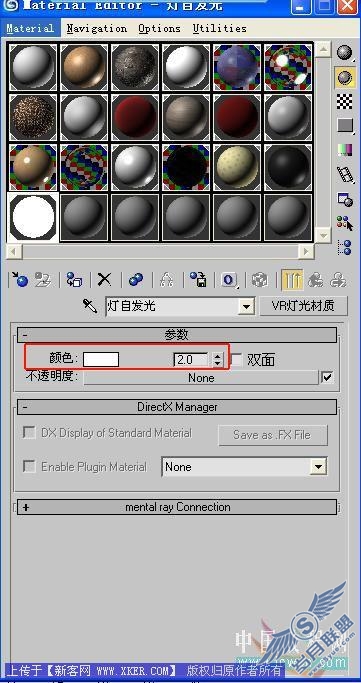Click the white 颜色 swatch
Viewport: 361px width, 683px height.
[x=101, y=359]
